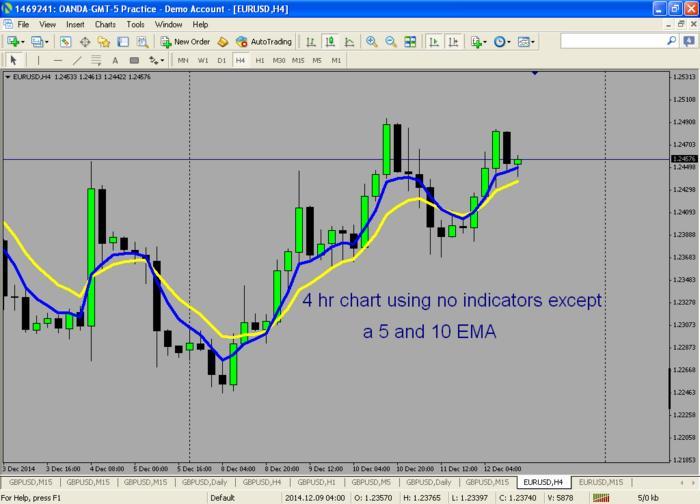
Task: Select the H1 timeframe
Action: (x=260, y=60)
